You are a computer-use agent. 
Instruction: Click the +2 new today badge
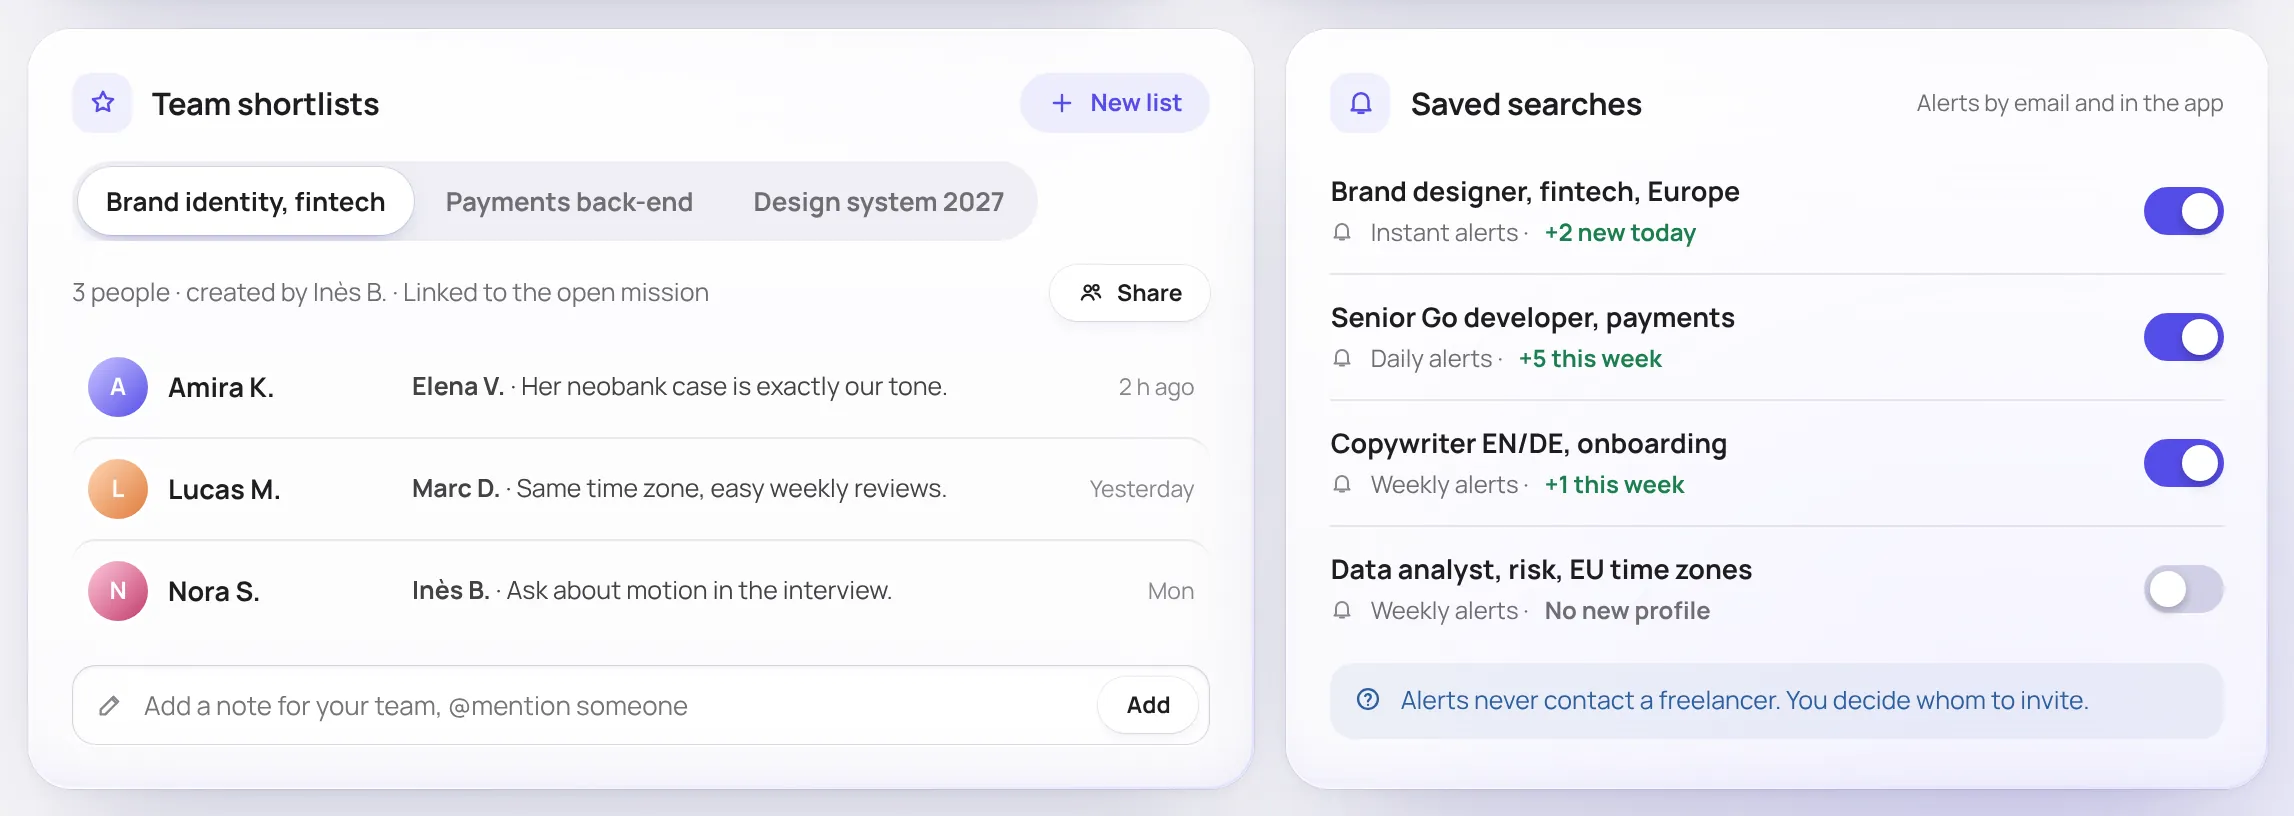1620,233
